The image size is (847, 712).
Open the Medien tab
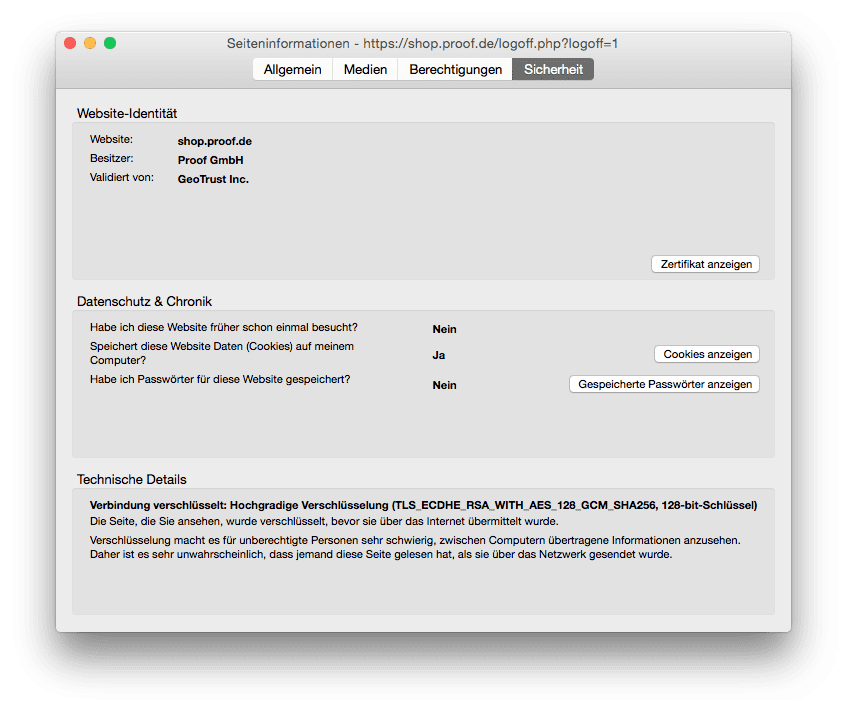pos(365,70)
